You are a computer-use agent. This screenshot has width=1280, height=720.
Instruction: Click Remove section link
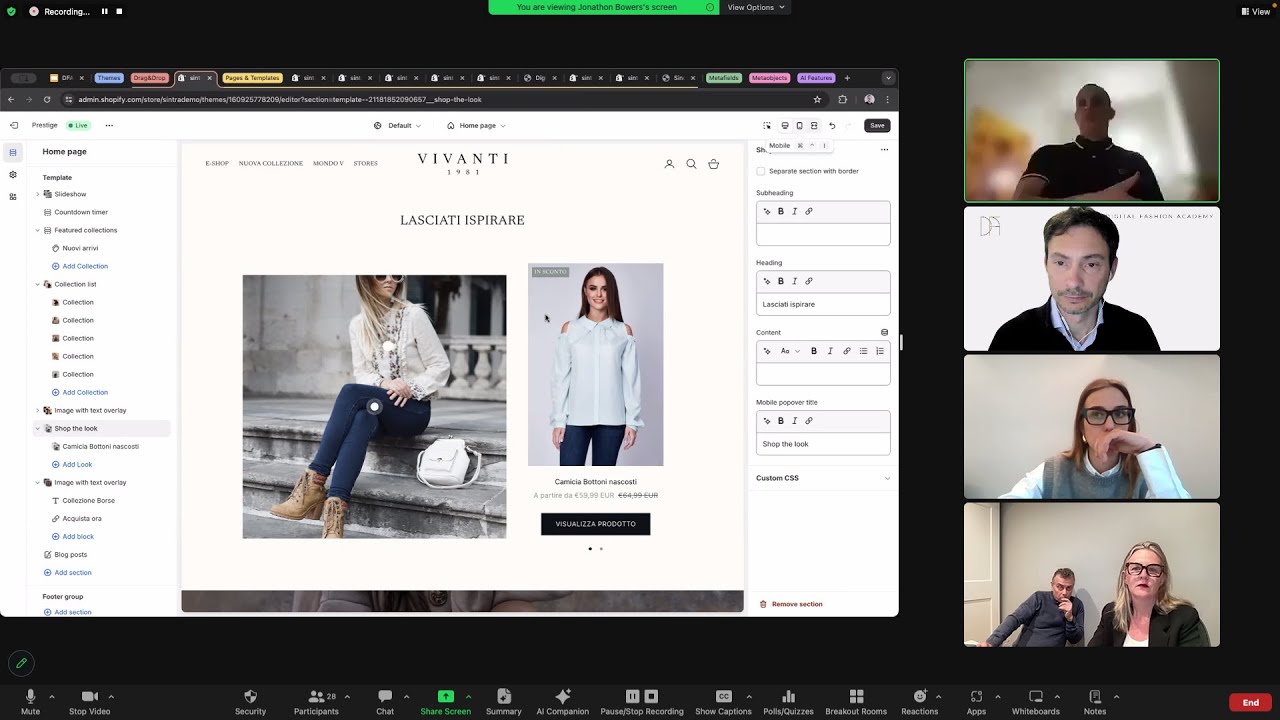pyautogui.click(x=791, y=604)
